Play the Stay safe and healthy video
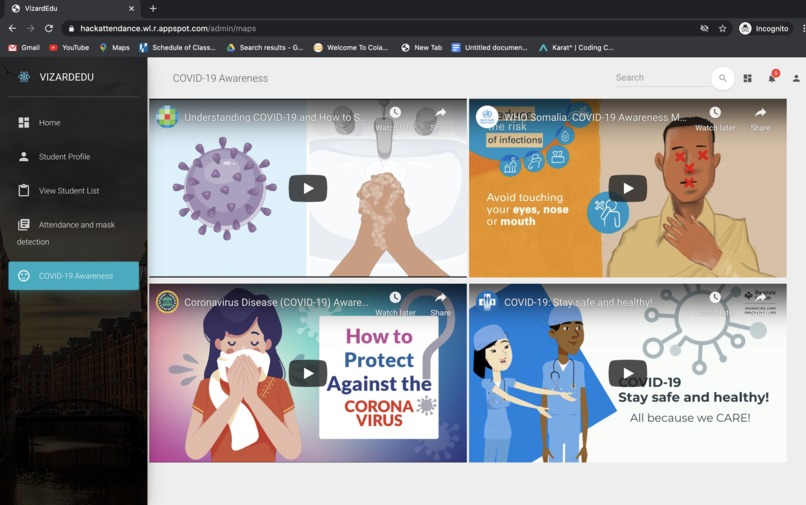The width and height of the screenshot is (806, 505). point(628,373)
